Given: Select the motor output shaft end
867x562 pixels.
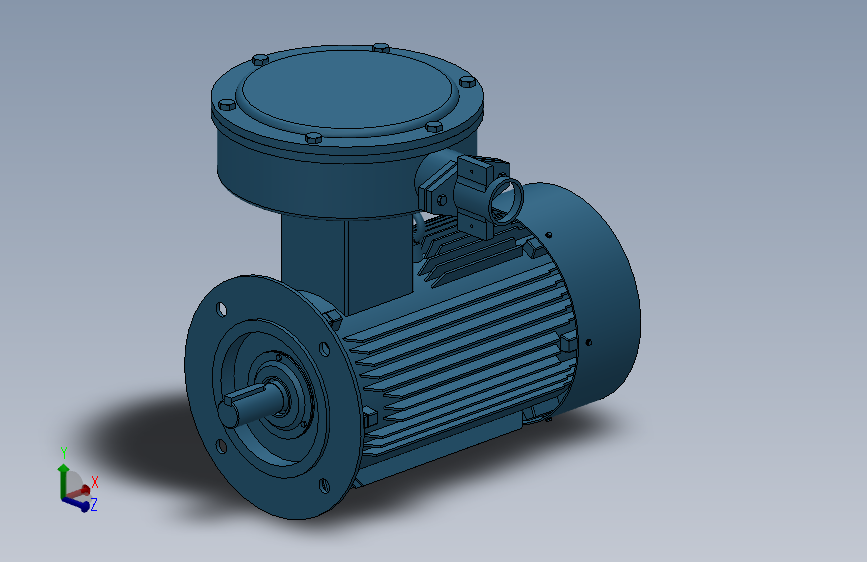Looking at the screenshot, I should 228,412.
